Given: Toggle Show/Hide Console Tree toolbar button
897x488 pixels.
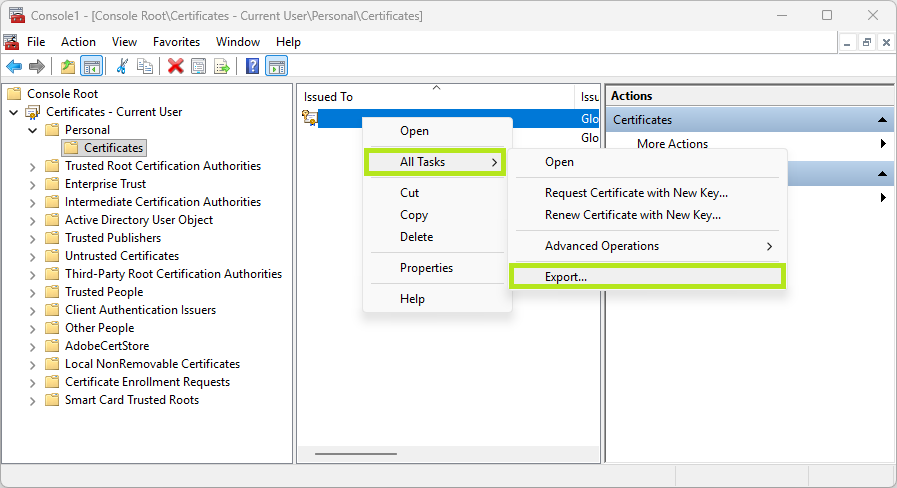Looking at the screenshot, I should 91,66.
